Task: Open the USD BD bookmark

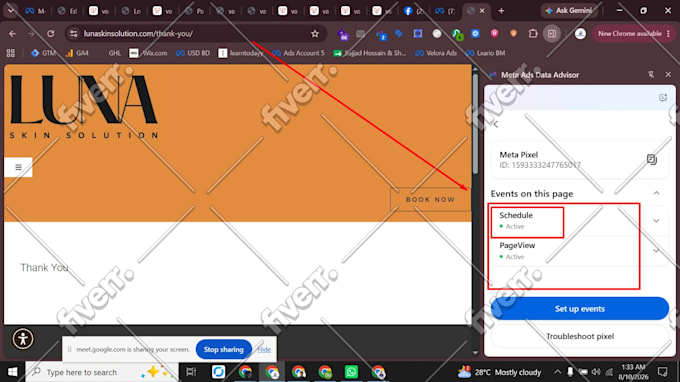Action: coord(193,53)
